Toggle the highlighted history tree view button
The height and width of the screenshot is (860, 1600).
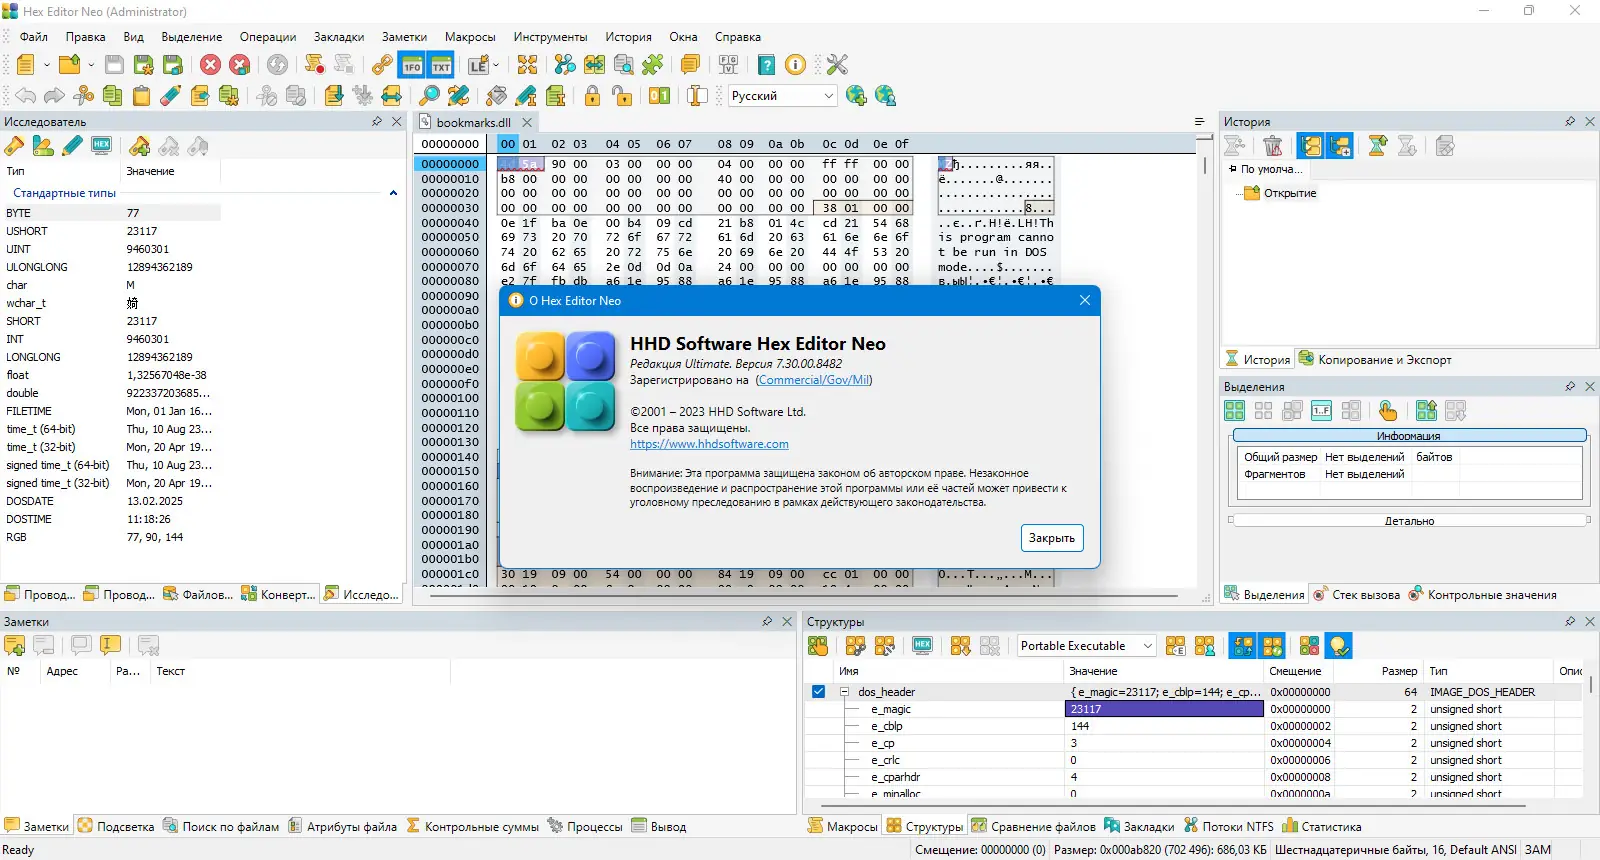pyautogui.click(x=1311, y=146)
